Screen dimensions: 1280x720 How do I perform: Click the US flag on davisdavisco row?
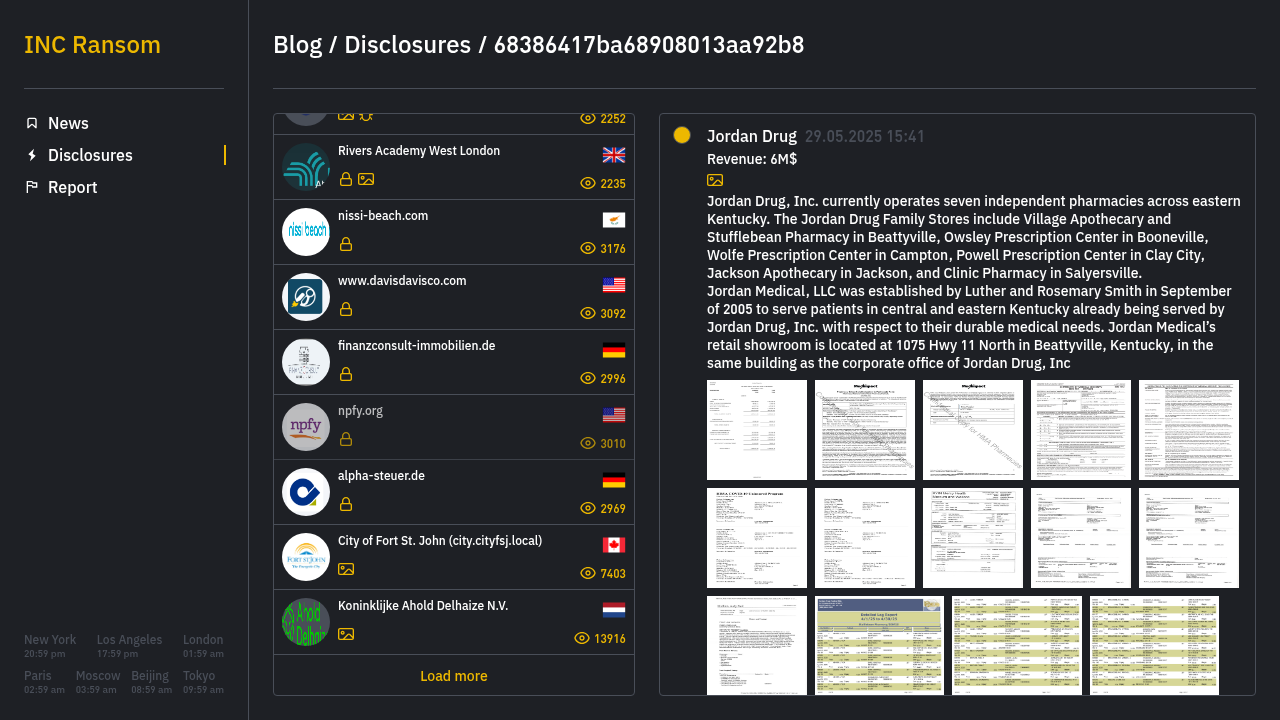tap(614, 285)
